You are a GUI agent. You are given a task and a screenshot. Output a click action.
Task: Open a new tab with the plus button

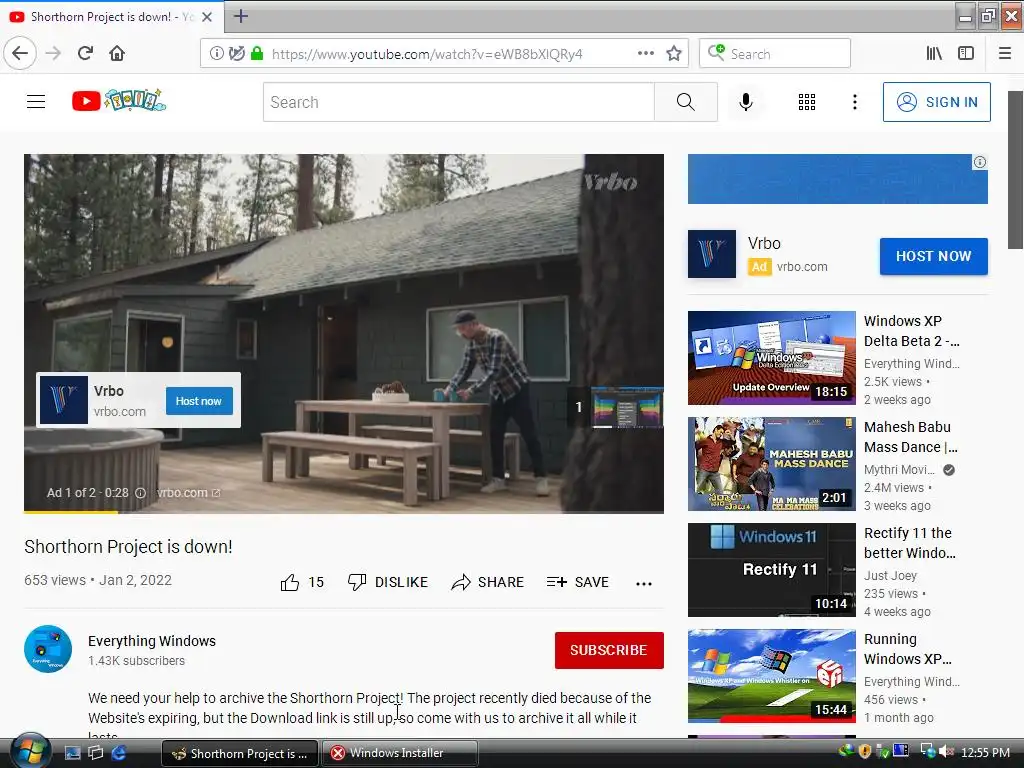point(240,16)
